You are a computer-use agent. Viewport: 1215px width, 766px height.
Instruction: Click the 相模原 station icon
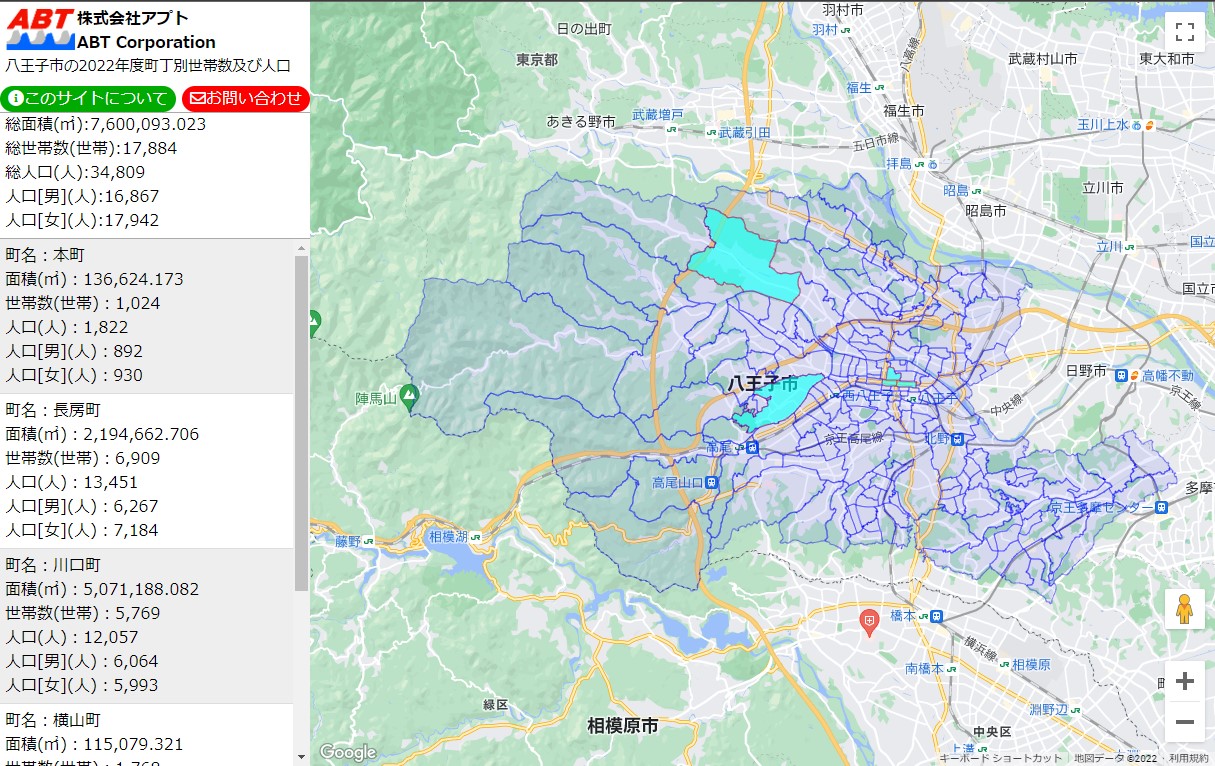pyautogui.click(x=1002, y=664)
